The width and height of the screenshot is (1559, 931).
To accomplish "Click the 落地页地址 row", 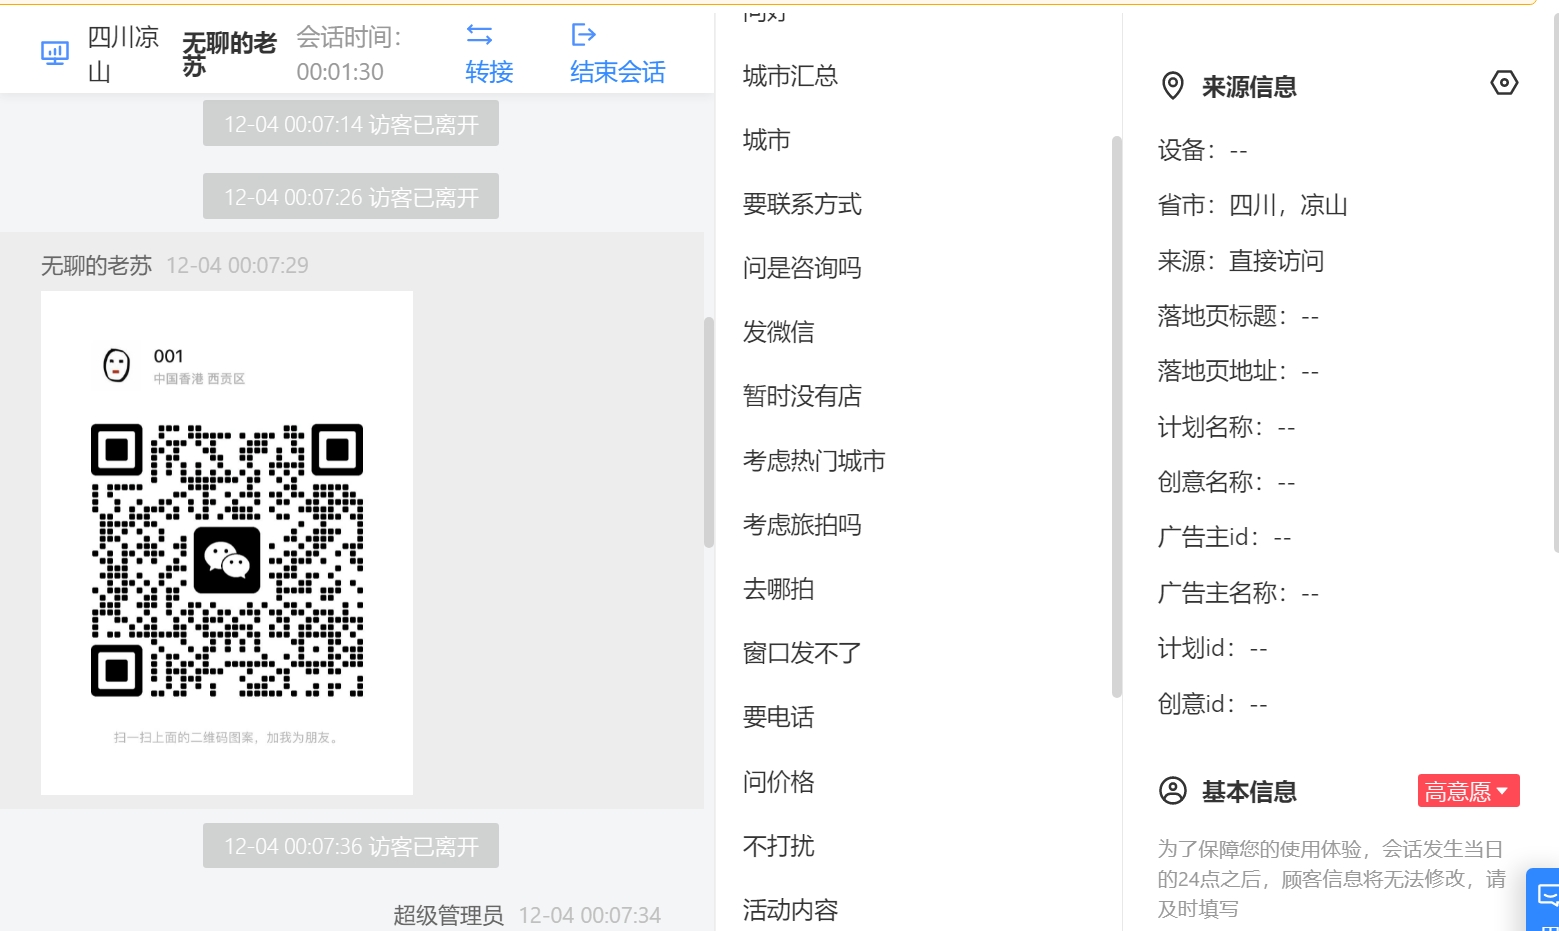I will click(x=1238, y=371).
